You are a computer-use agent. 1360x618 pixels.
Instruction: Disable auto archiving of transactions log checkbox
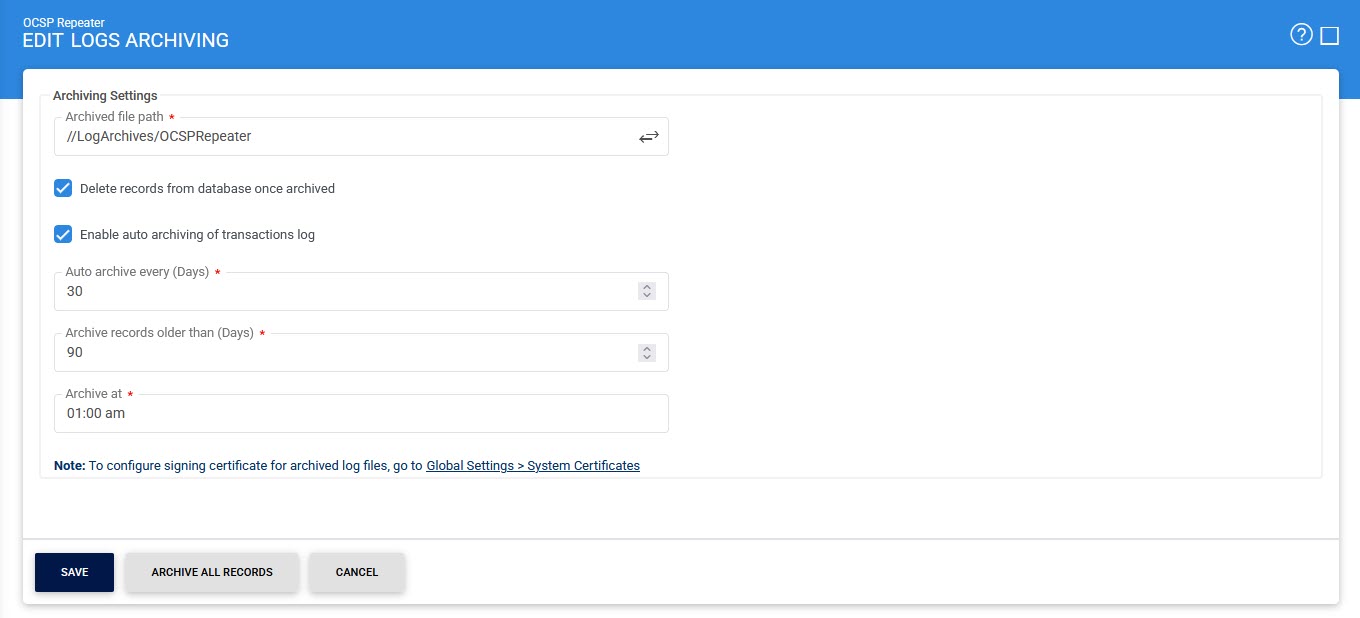(x=63, y=235)
